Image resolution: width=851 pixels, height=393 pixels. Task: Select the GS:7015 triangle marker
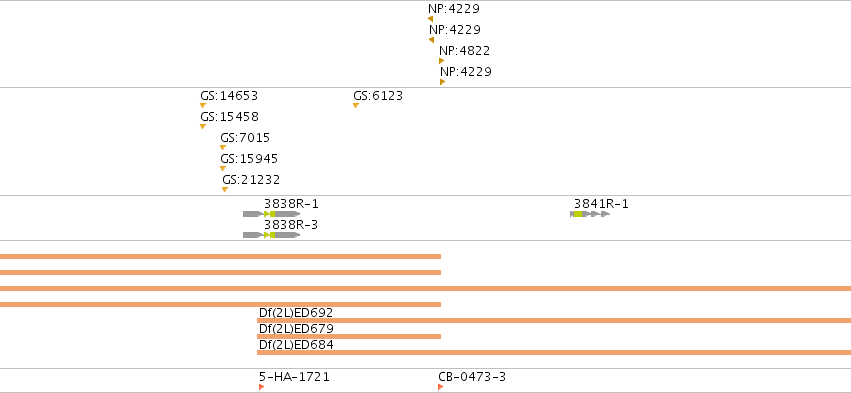click(223, 148)
